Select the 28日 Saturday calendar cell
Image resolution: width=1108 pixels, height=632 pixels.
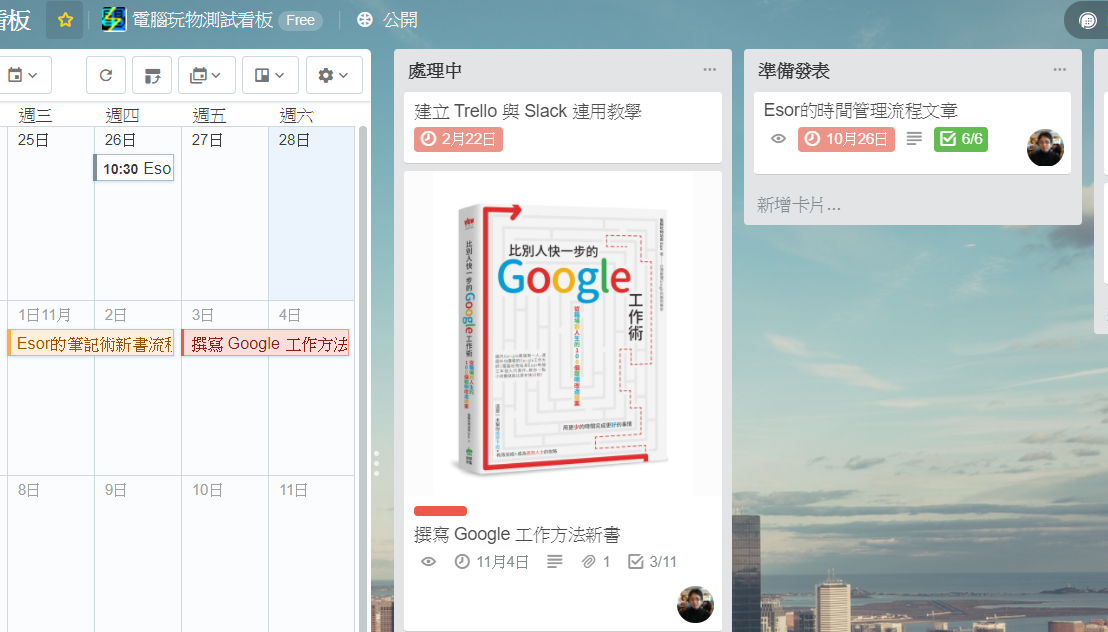(312, 213)
